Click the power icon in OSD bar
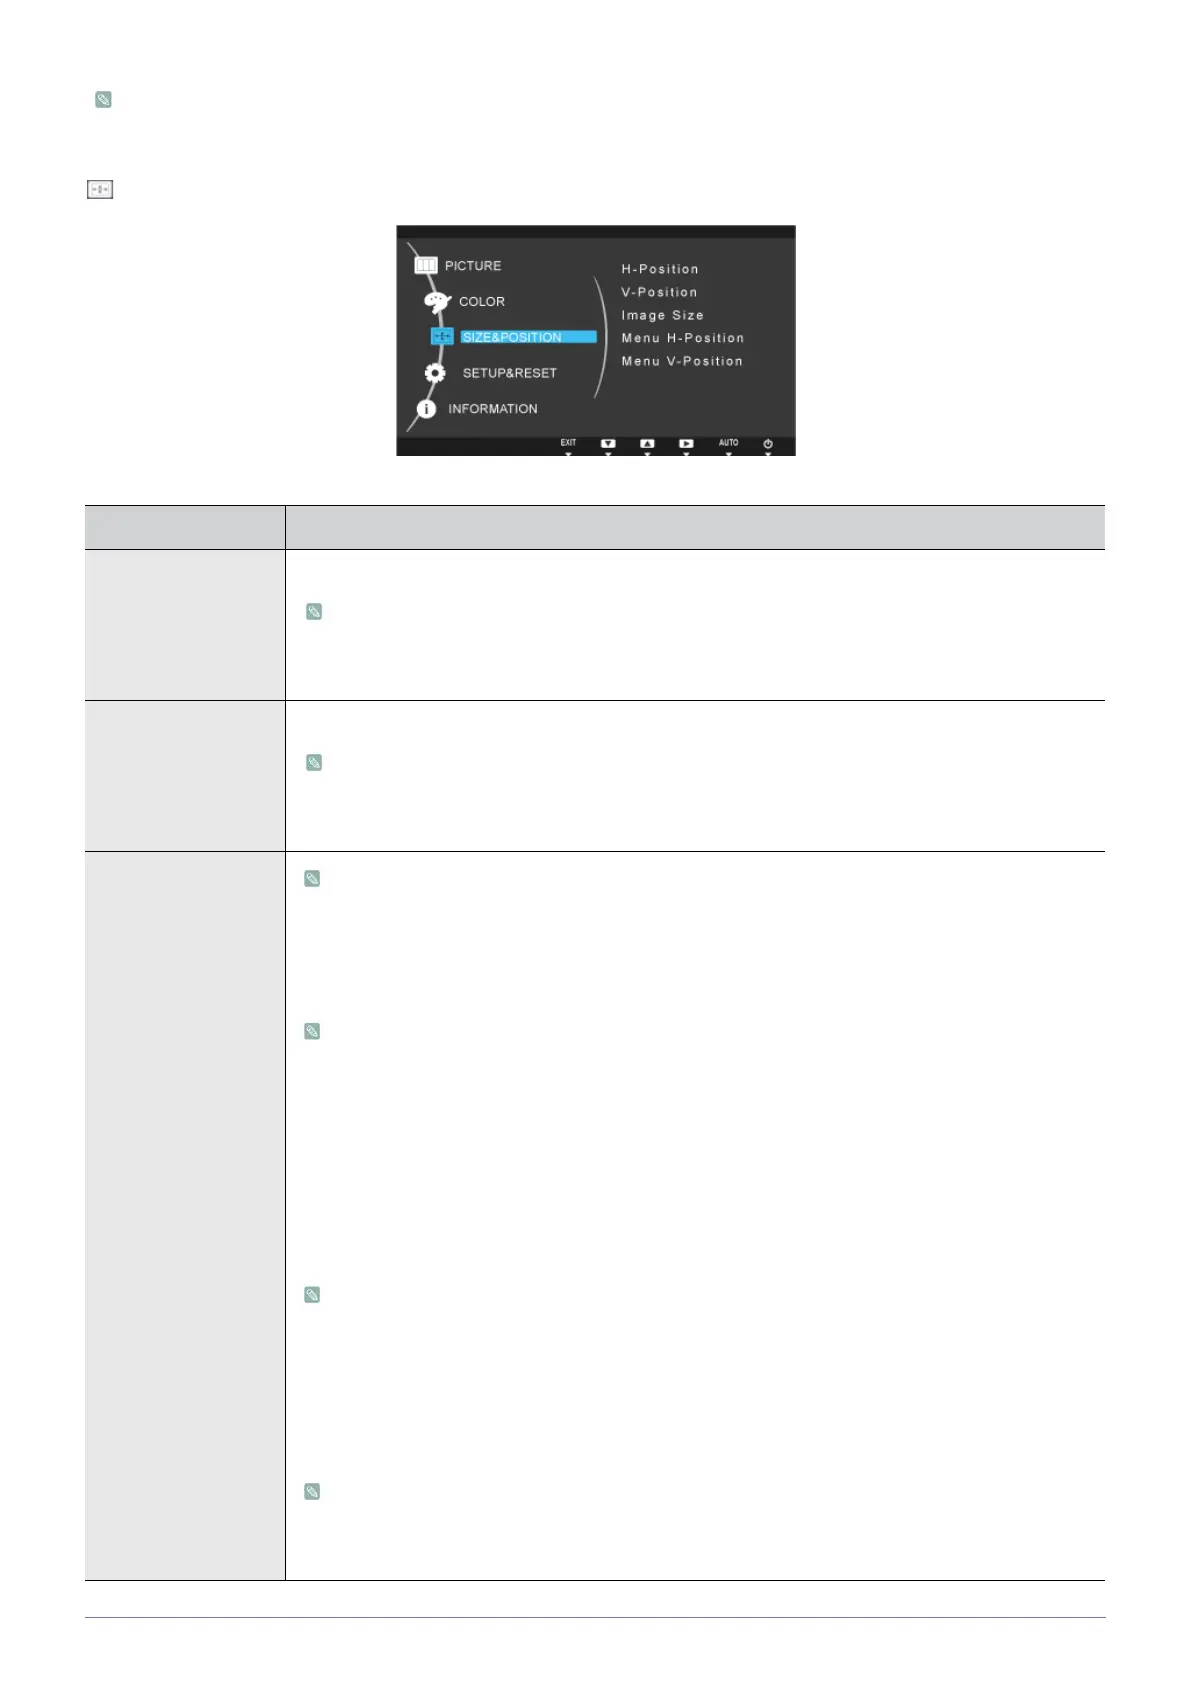Image resolution: width=1190 pixels, height=1684 pixels. point(768,443)
